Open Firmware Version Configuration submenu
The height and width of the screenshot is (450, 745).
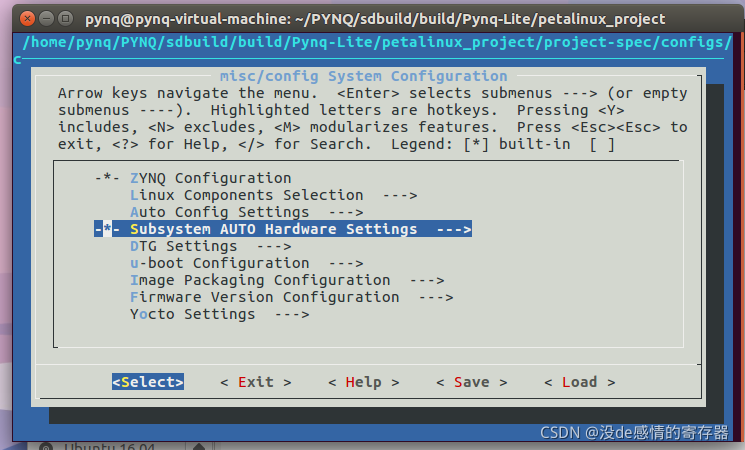tap(292, 297)
